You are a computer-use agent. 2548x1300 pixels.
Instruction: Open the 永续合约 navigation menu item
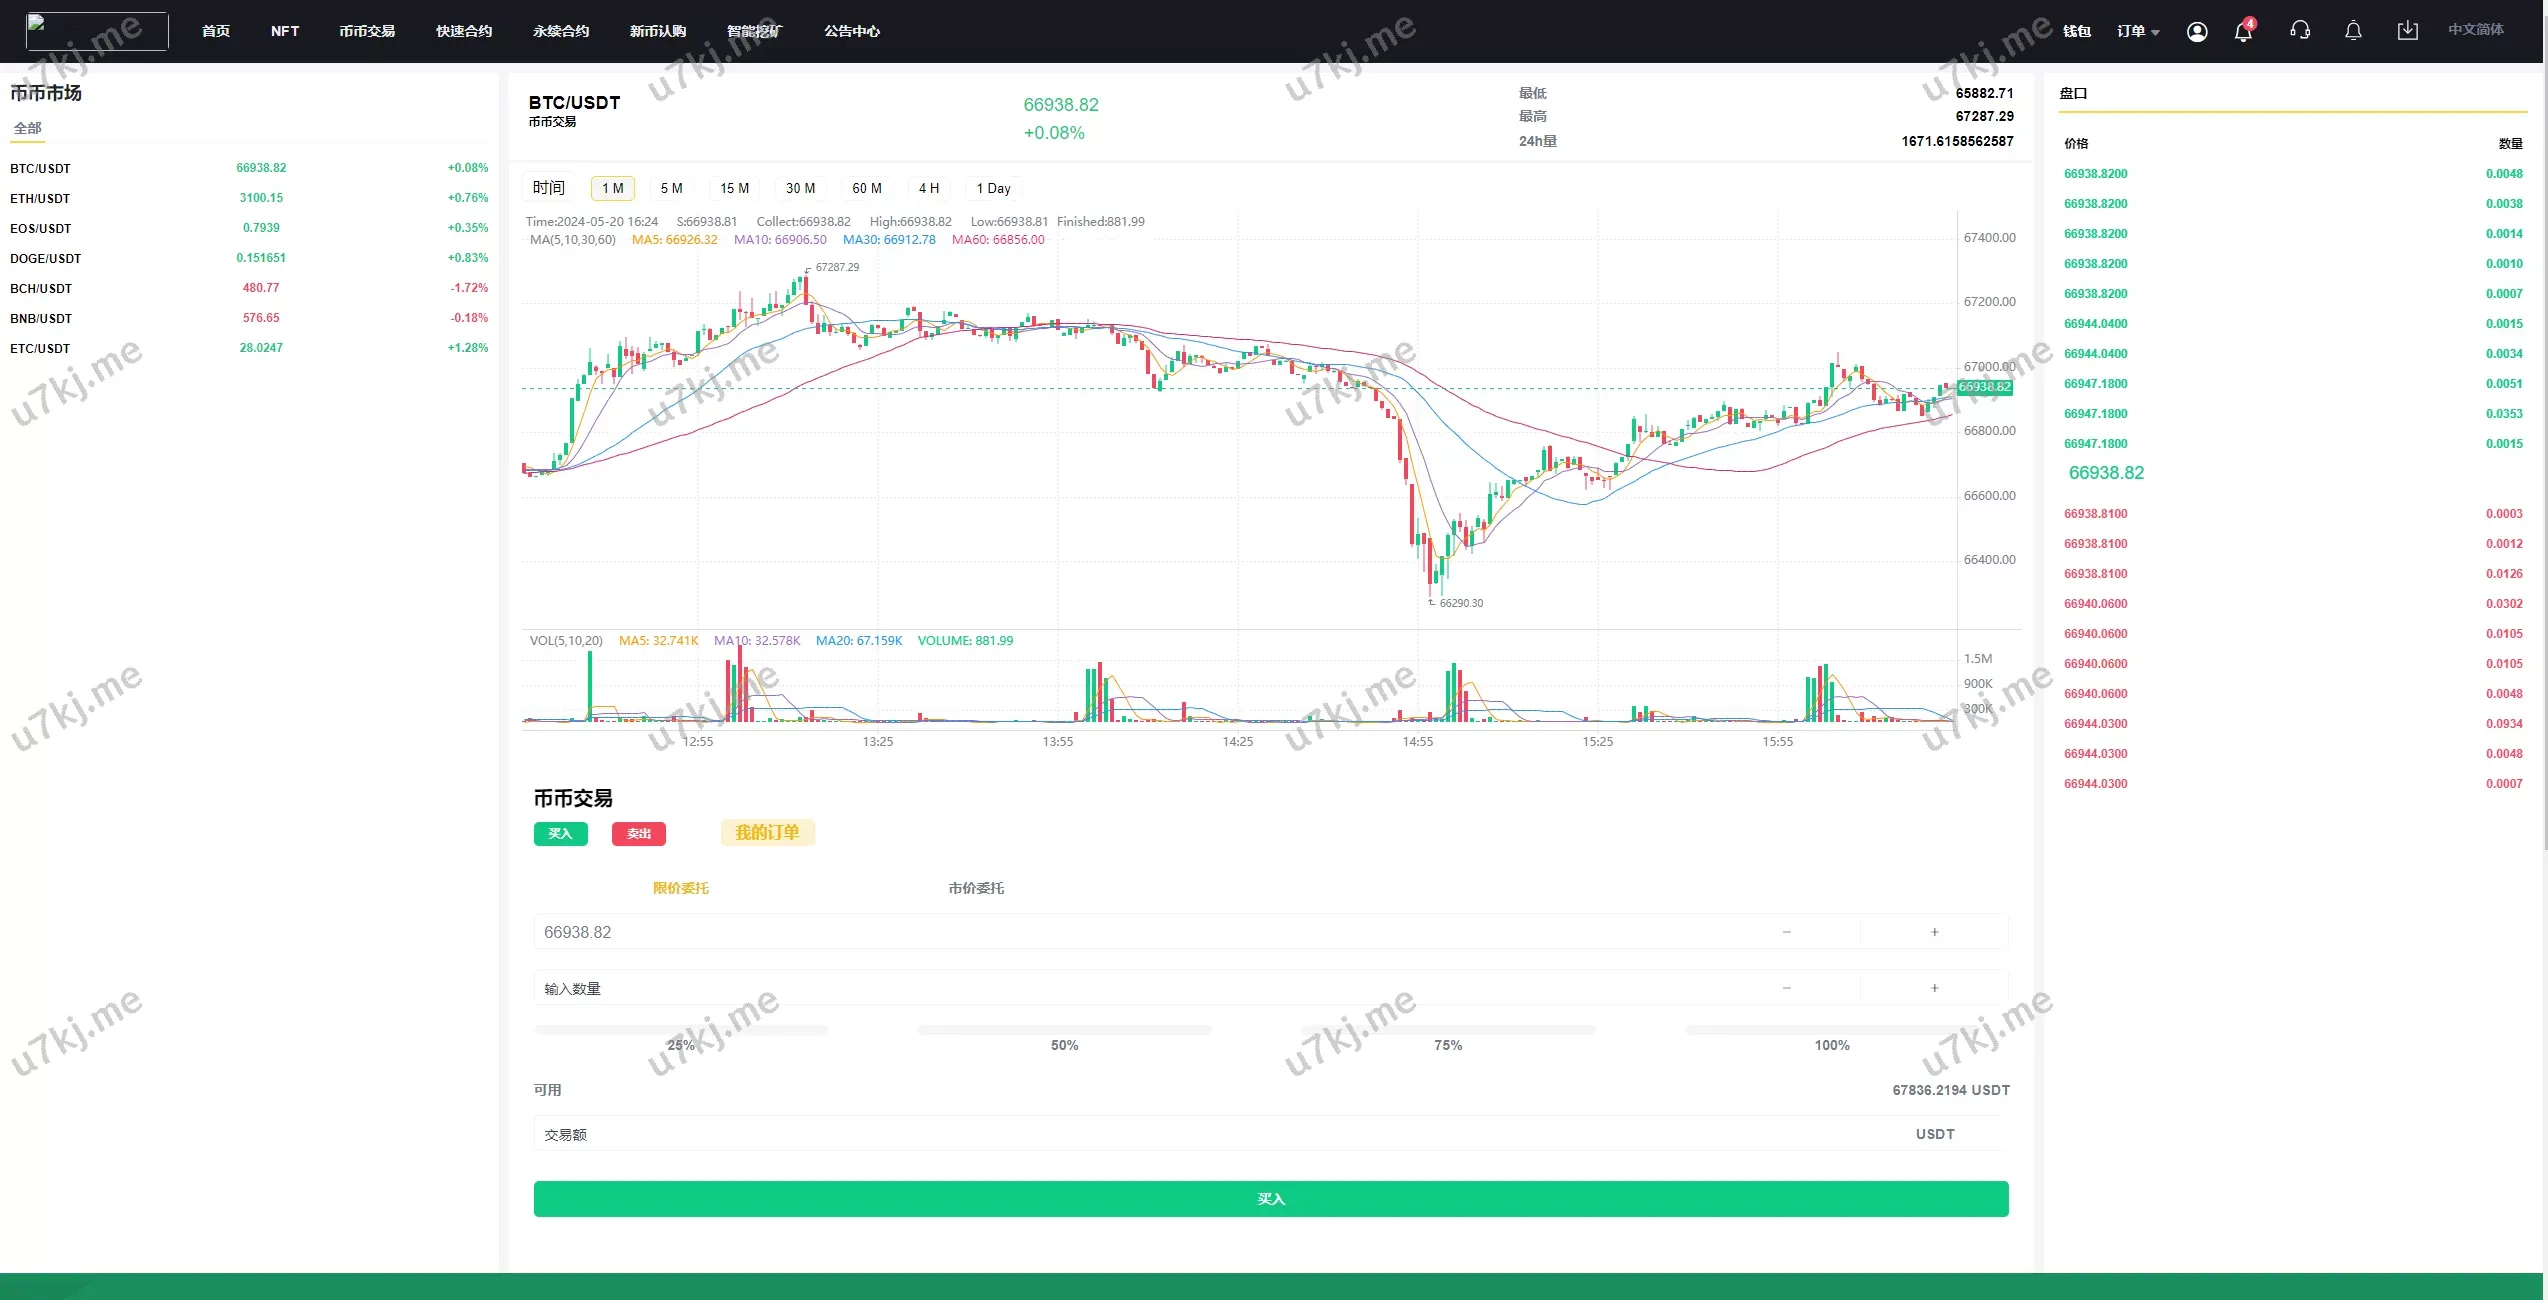561,32
